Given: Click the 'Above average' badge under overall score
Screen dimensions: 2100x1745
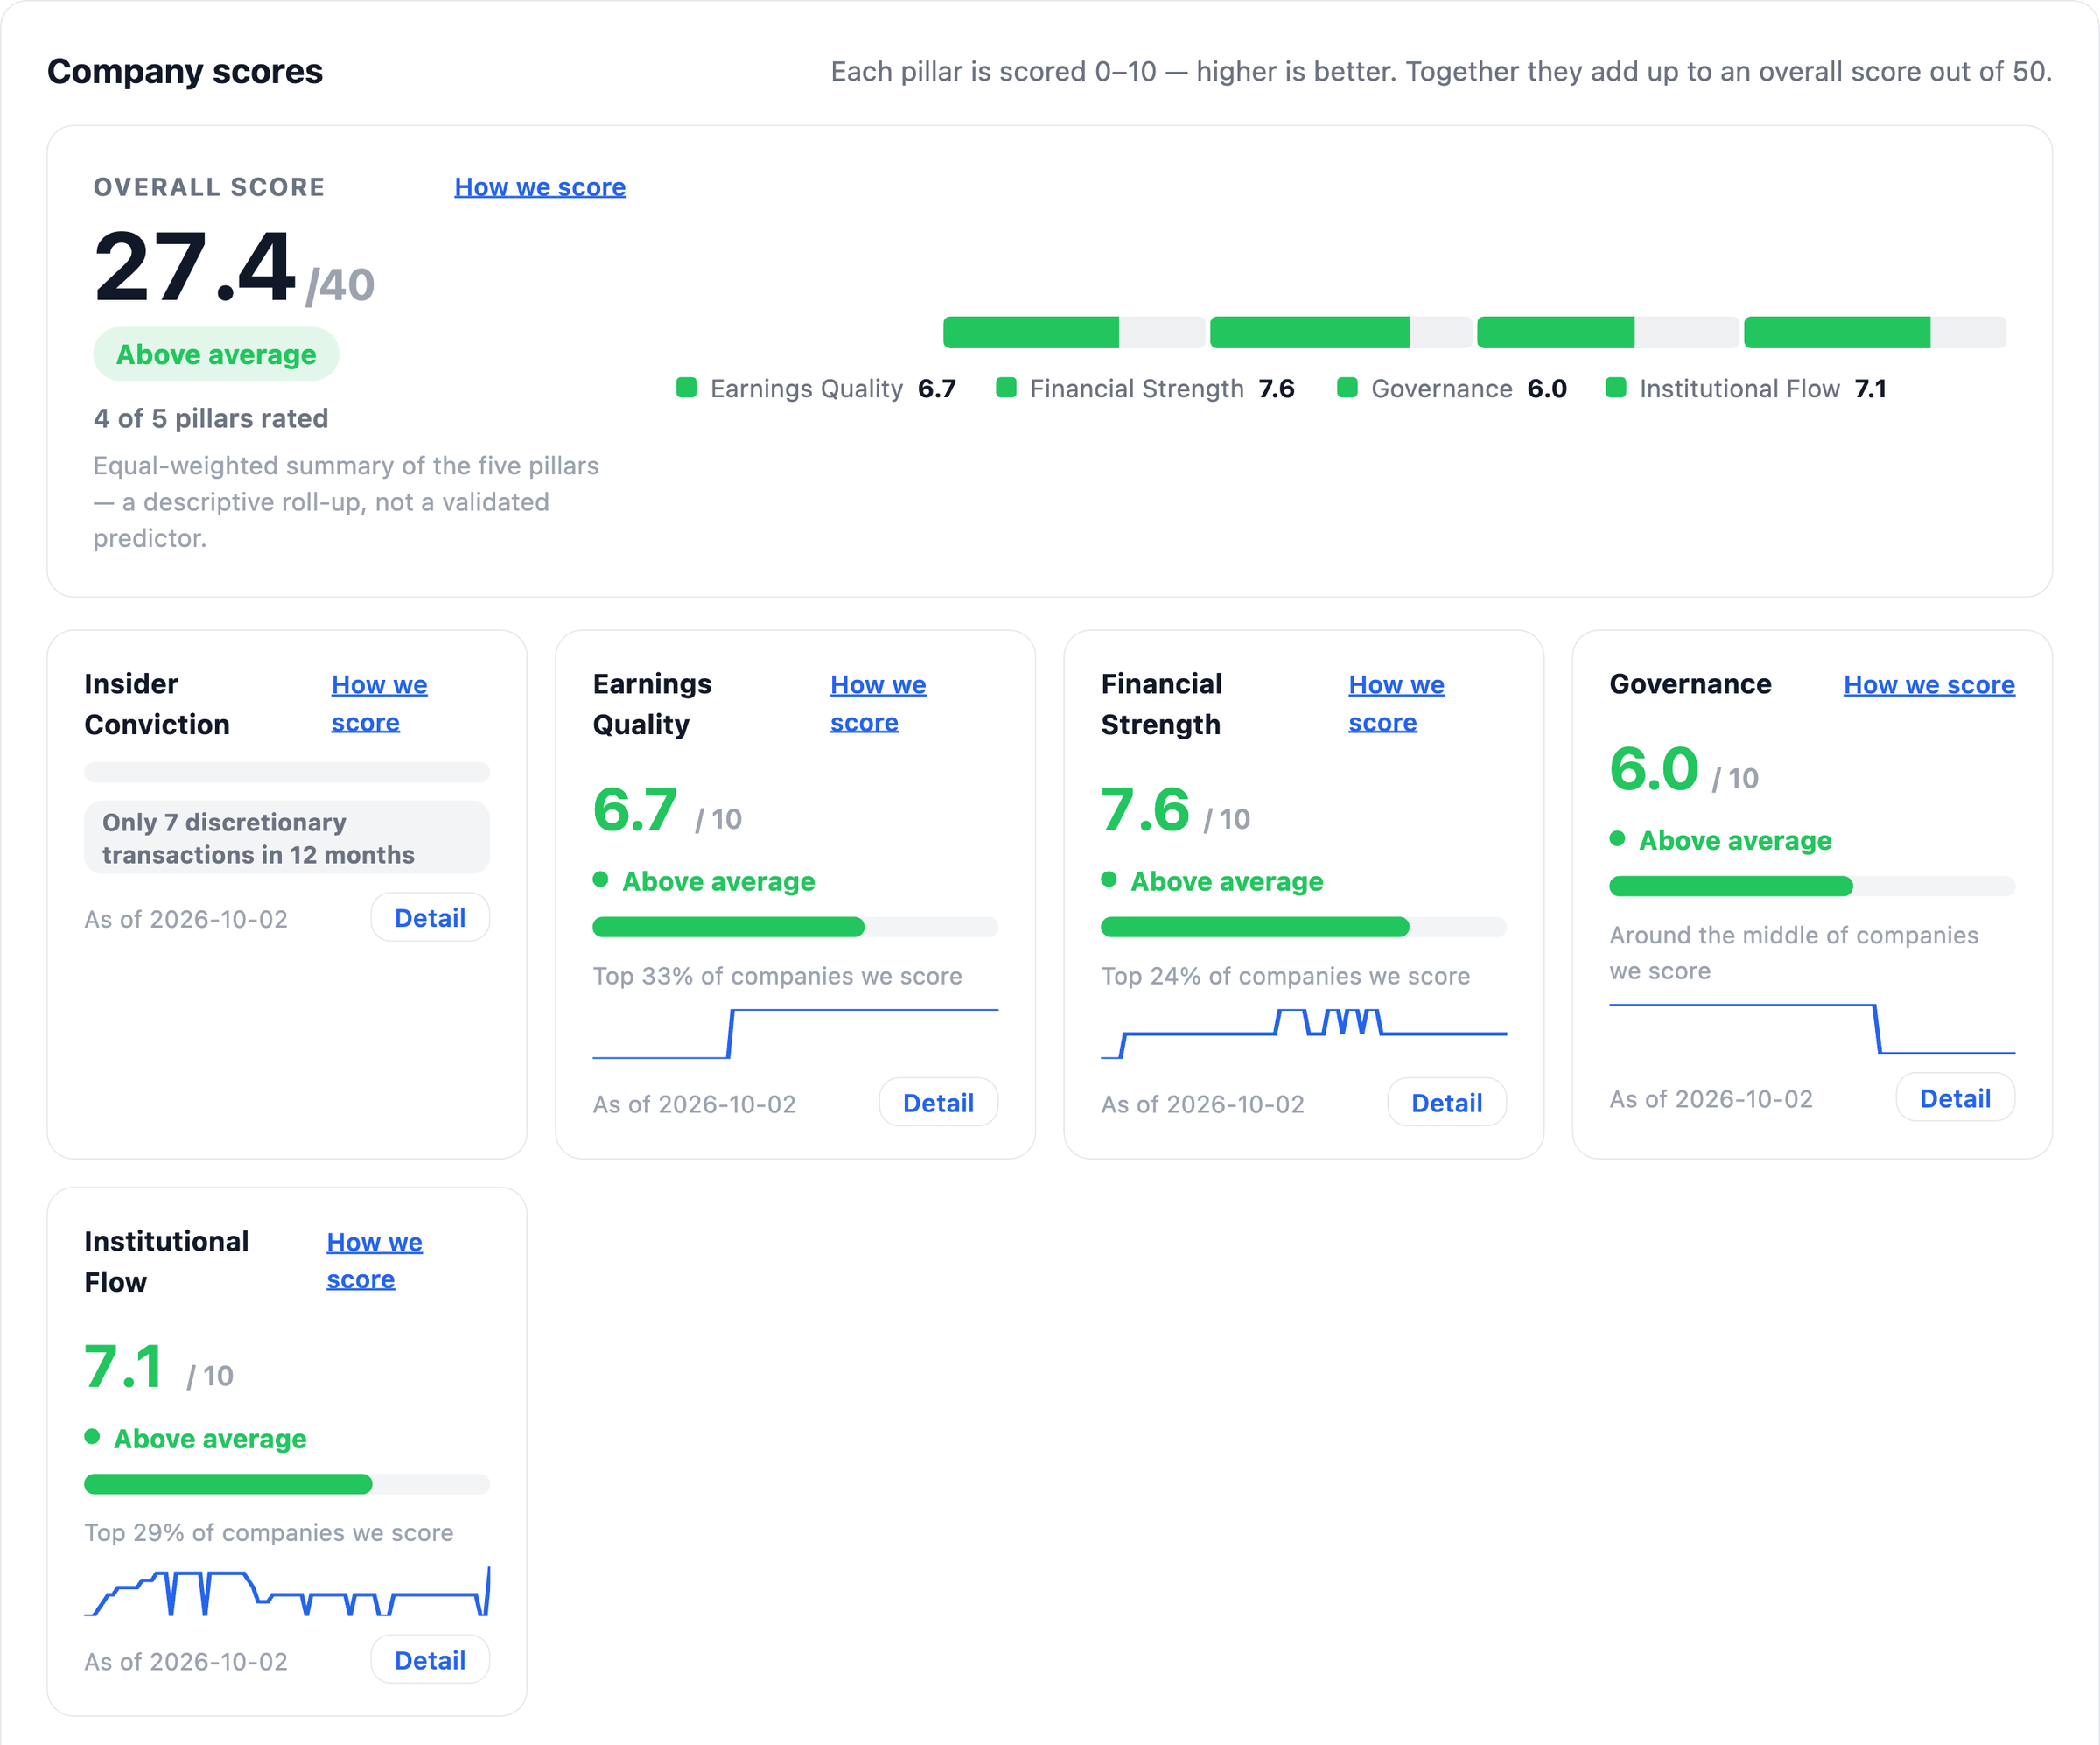Looking at the screenshot, I should (216, 354).
